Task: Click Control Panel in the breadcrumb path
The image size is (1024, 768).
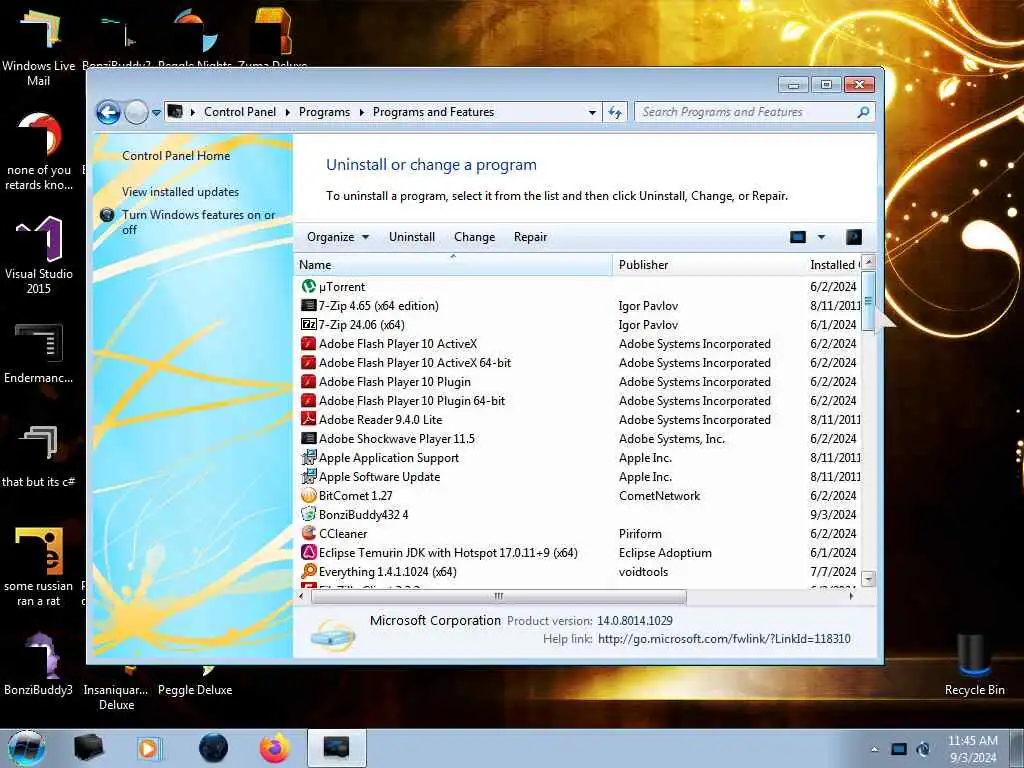Action: tap(240, 112)
